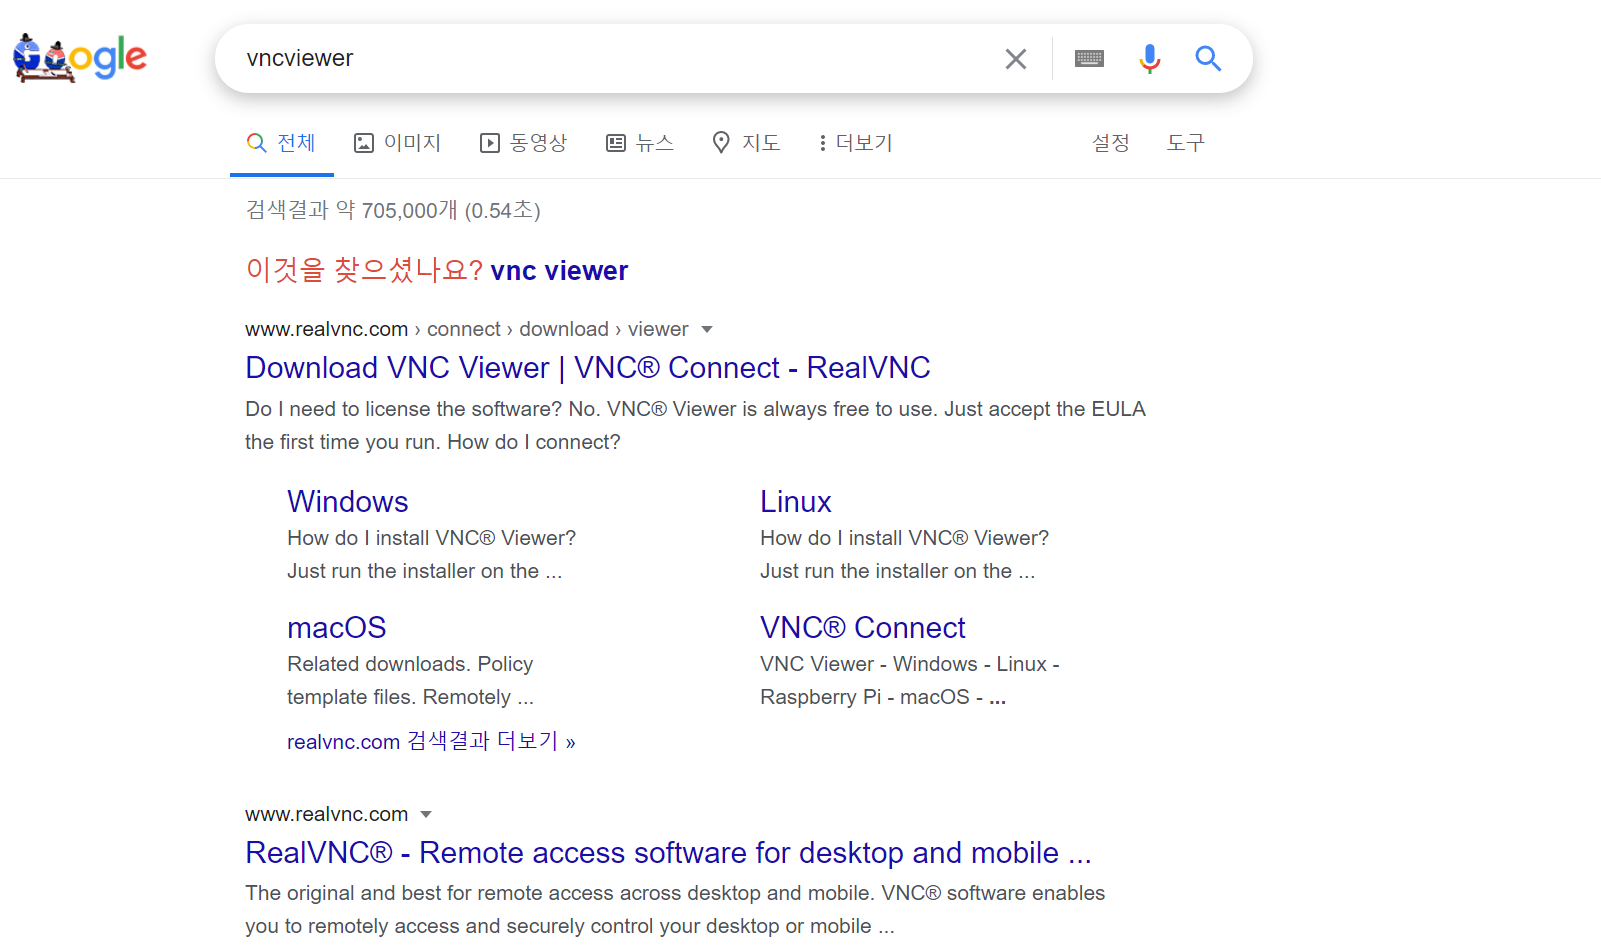The width and height of the screenshot is (1601, 948).
Task: Click the result count text '검색결과 약 705,000개'
Action: click(351, 210)
